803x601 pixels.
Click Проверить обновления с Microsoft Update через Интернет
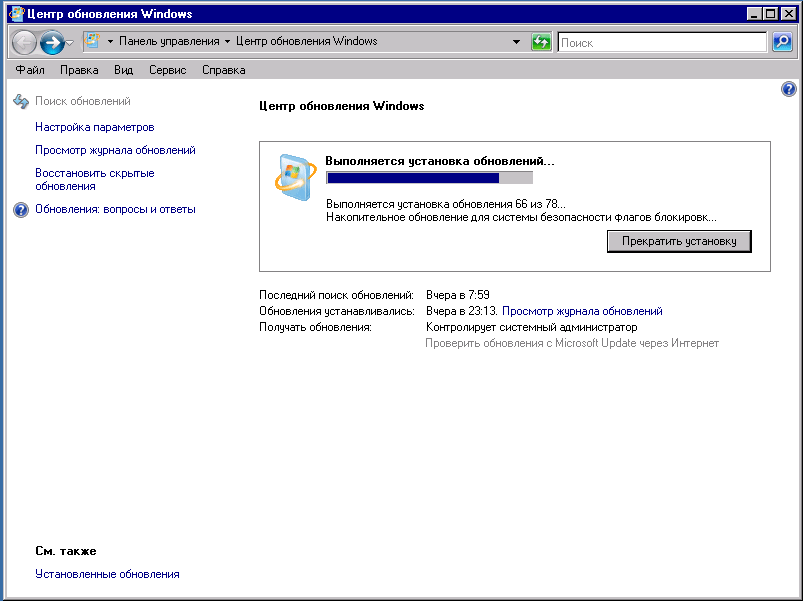click(572, 343)
